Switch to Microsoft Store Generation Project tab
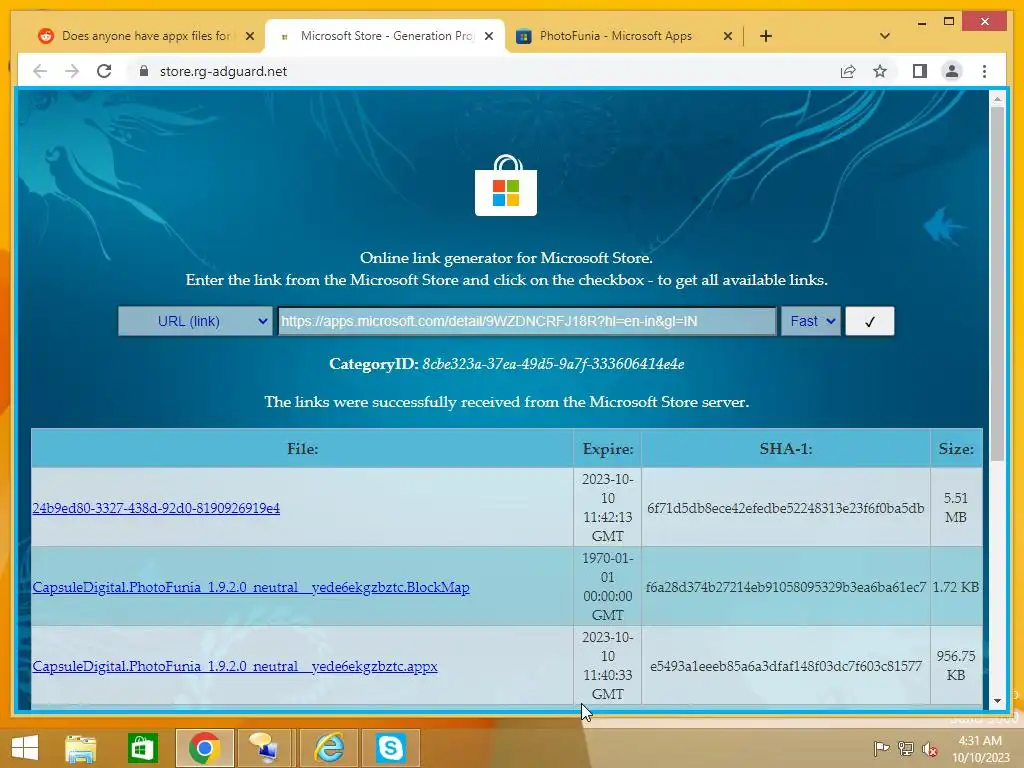The image size is (1024, 768). coord(385,36)
